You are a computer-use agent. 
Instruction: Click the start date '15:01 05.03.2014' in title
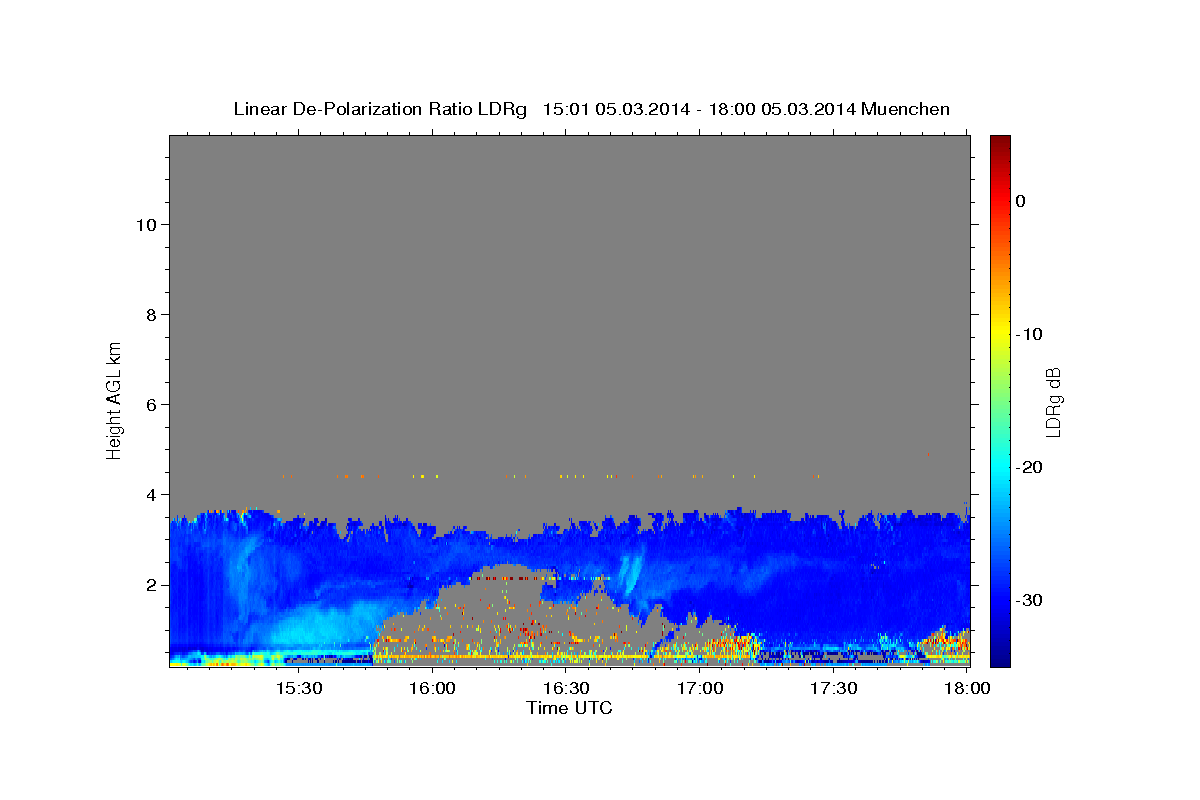tap(615, 109)
